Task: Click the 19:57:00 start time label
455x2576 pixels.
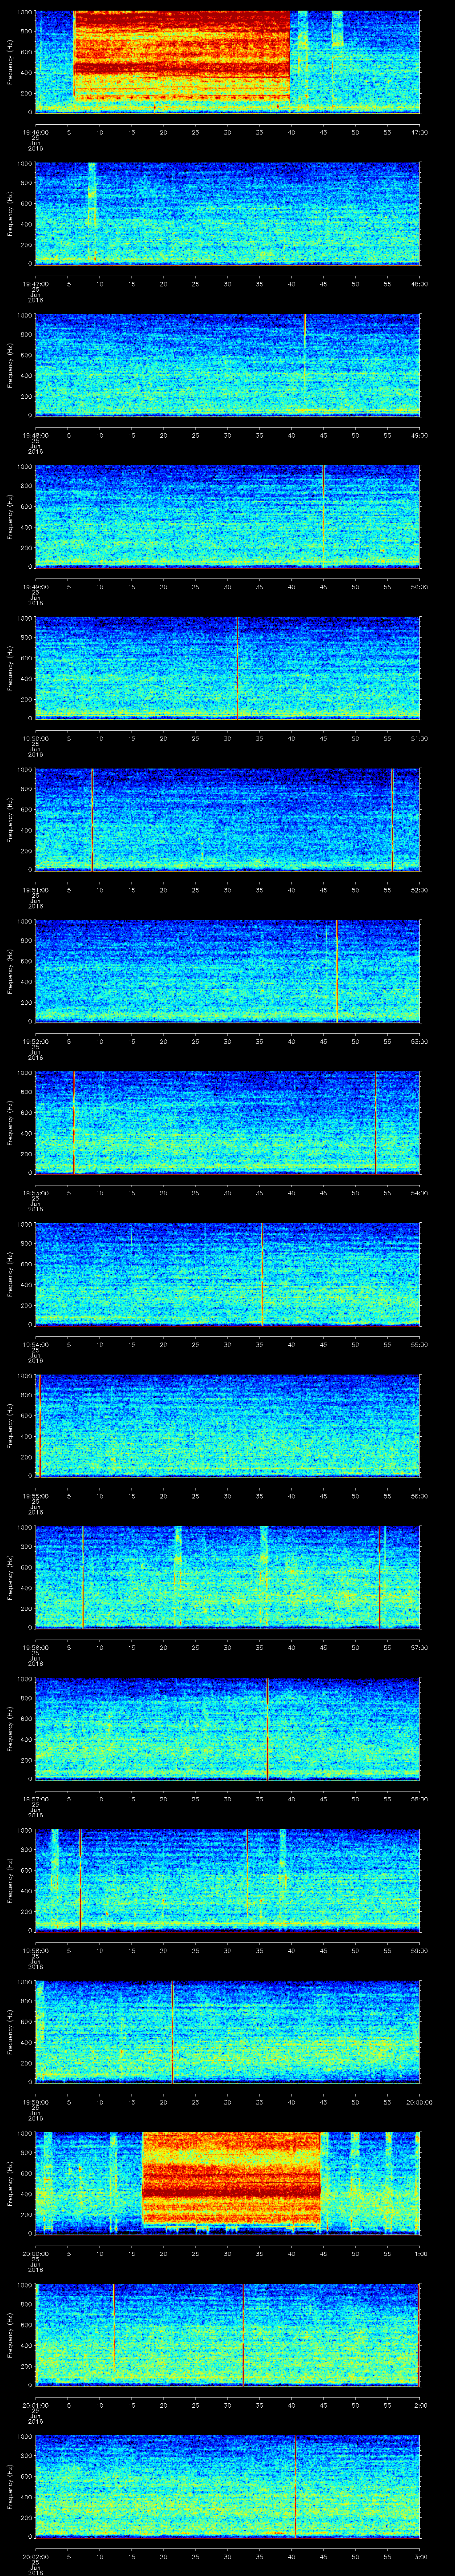Action: pyautogui.click(x=35, y=1800)
